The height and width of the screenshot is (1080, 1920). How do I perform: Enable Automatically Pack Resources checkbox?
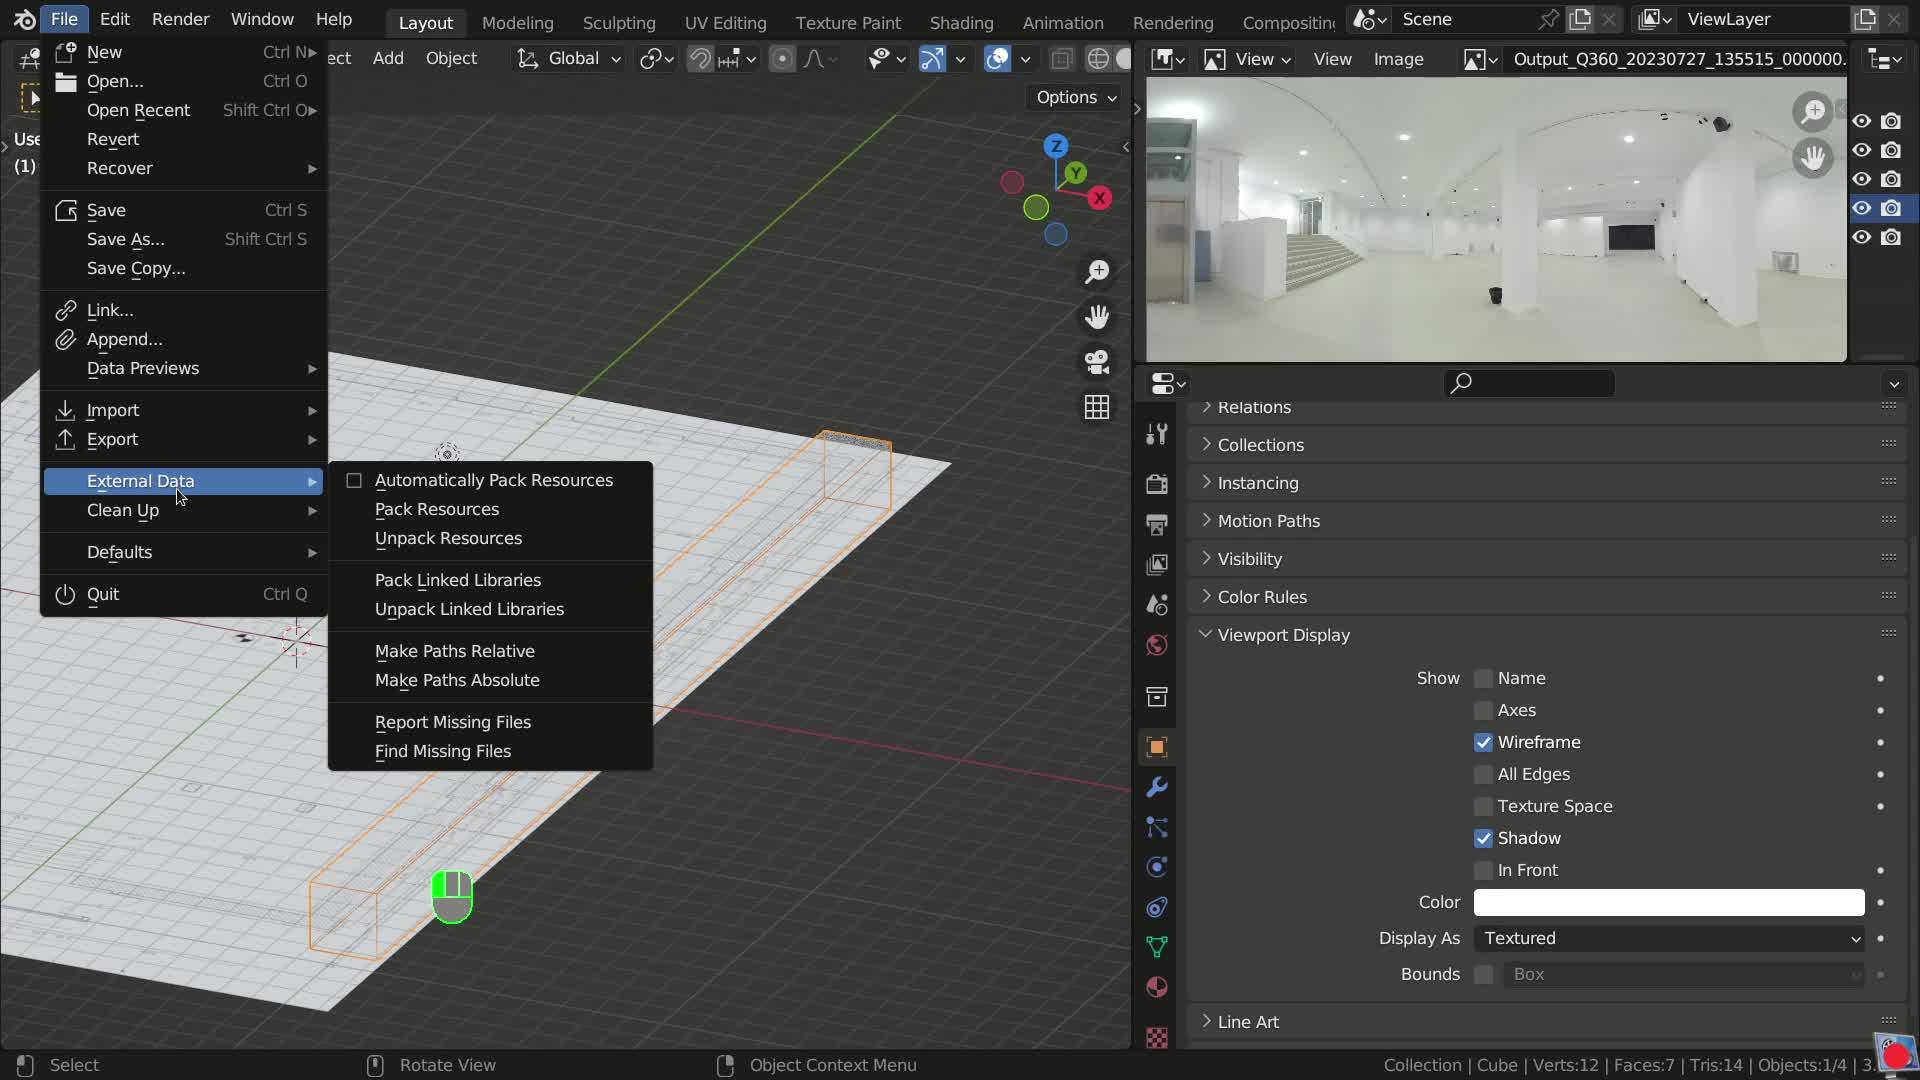354,481
